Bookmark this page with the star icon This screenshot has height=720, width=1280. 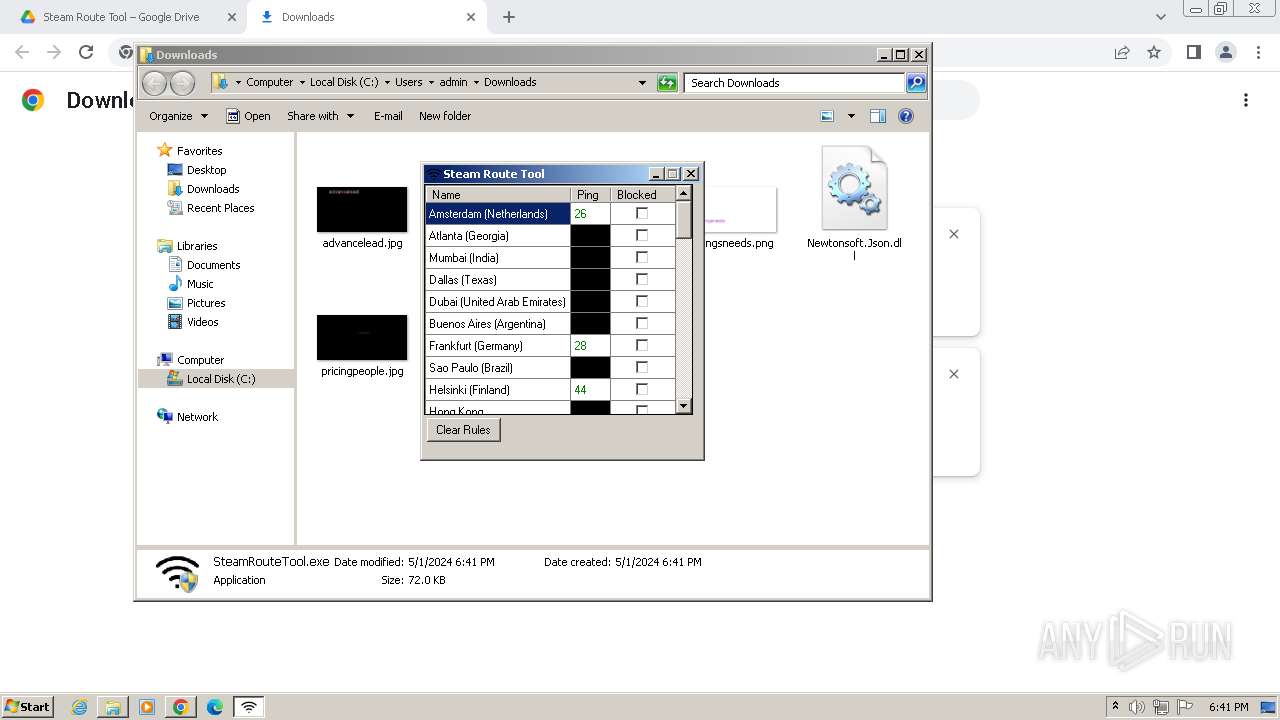[1154, 52]
